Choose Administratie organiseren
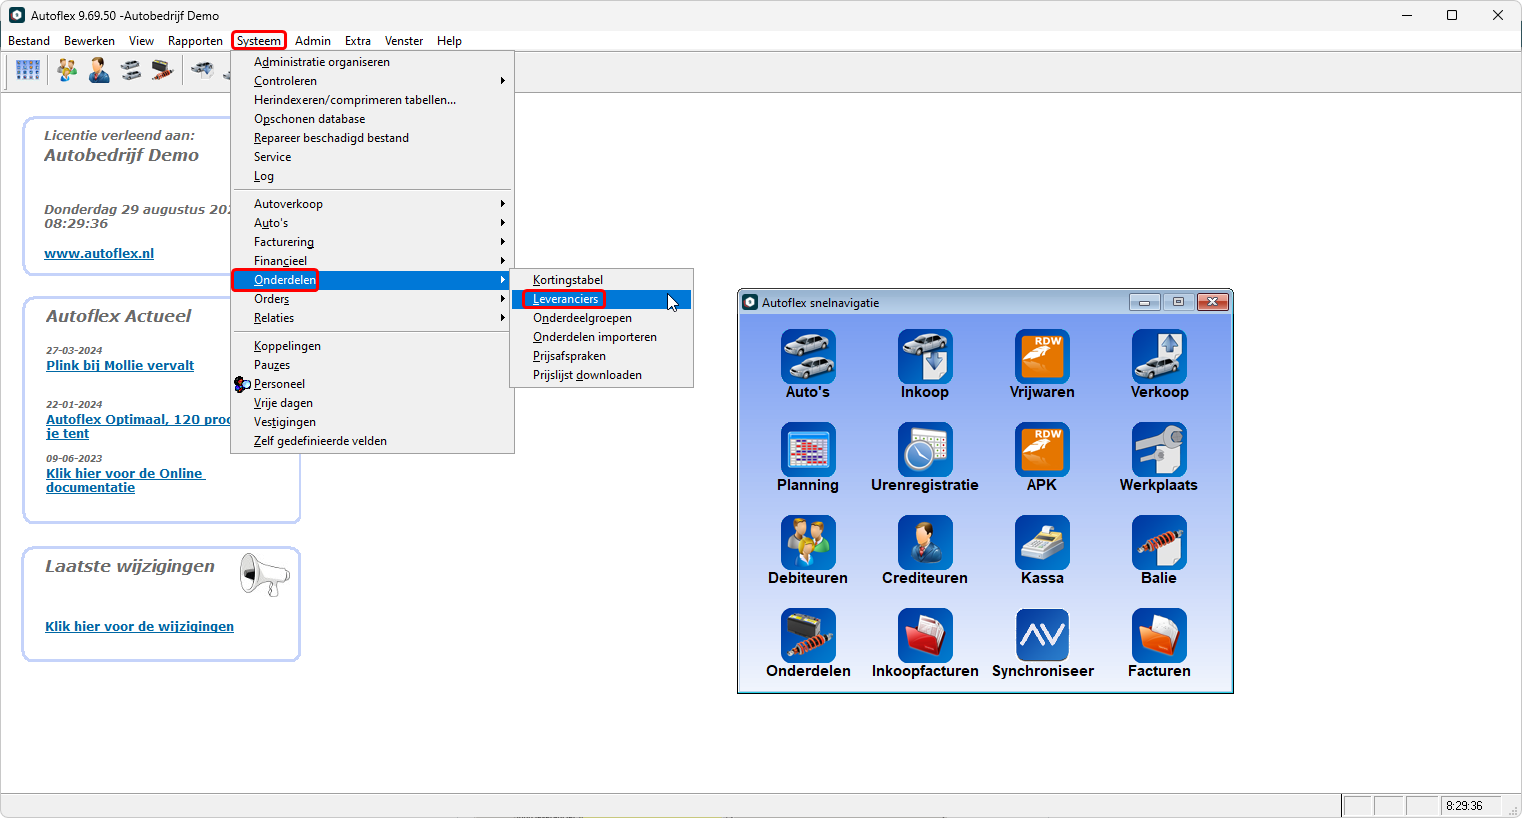 [x=372, y=62]
